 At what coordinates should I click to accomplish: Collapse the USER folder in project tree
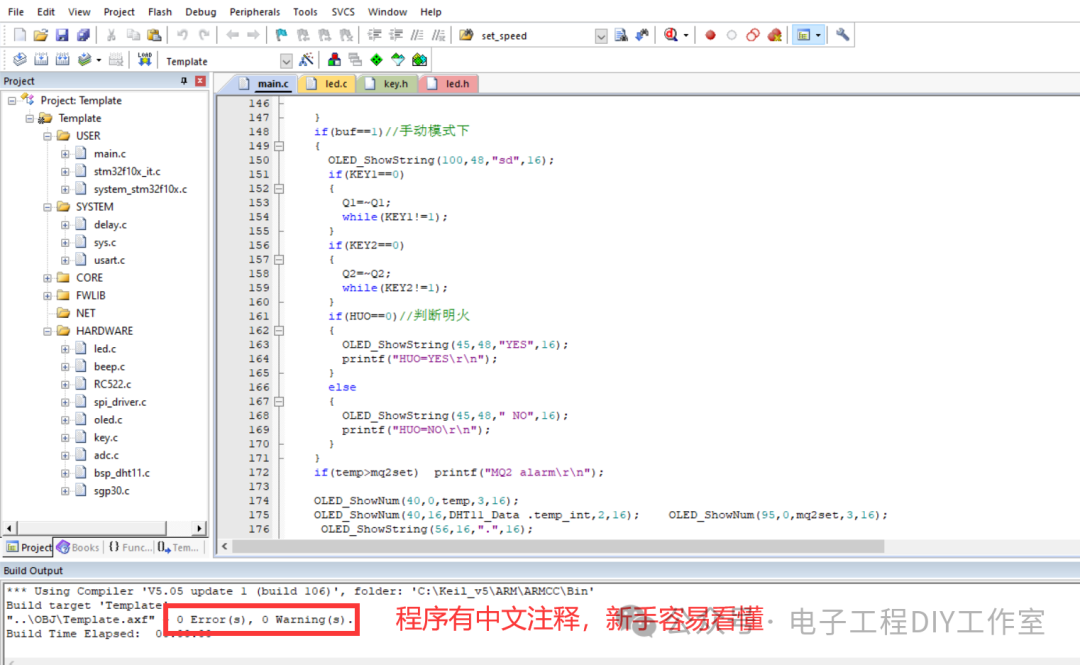[48, 136]
